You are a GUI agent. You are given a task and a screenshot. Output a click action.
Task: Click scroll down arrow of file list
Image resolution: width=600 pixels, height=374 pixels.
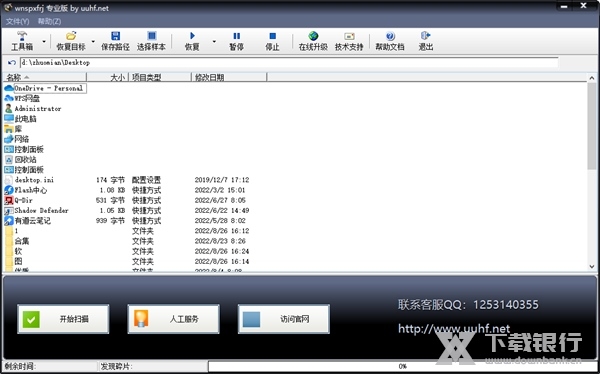[x=592, y=266]
